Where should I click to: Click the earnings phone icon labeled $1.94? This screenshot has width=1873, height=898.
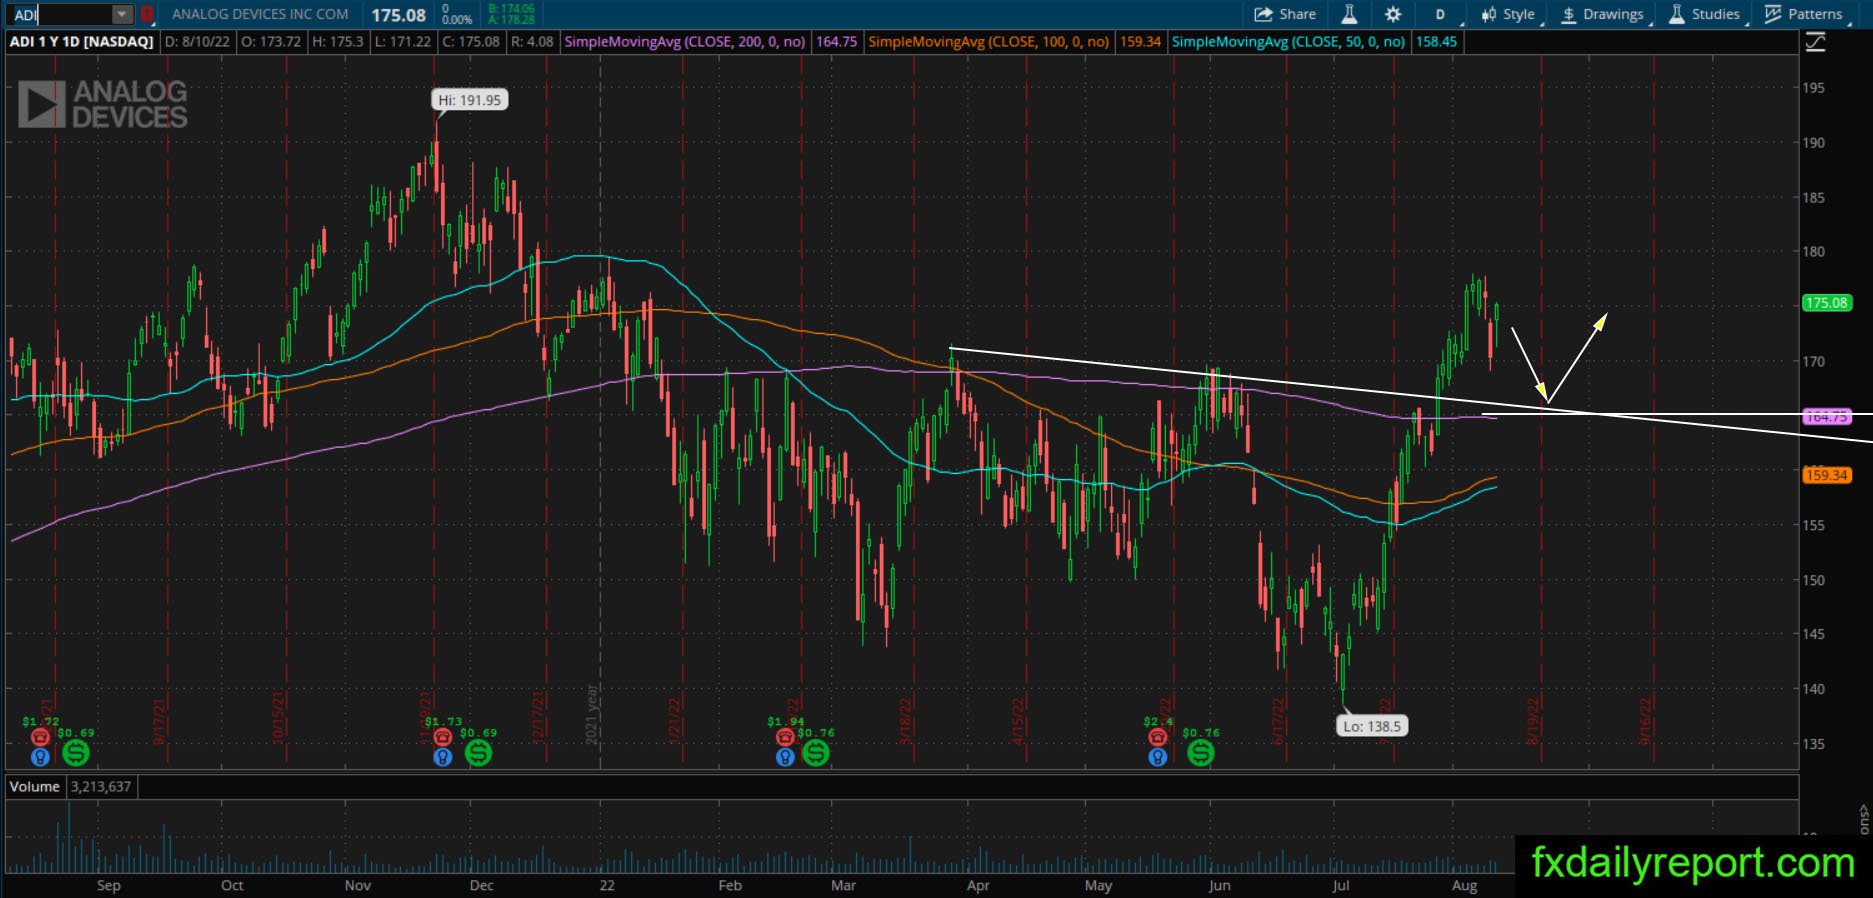pos(785,737)
